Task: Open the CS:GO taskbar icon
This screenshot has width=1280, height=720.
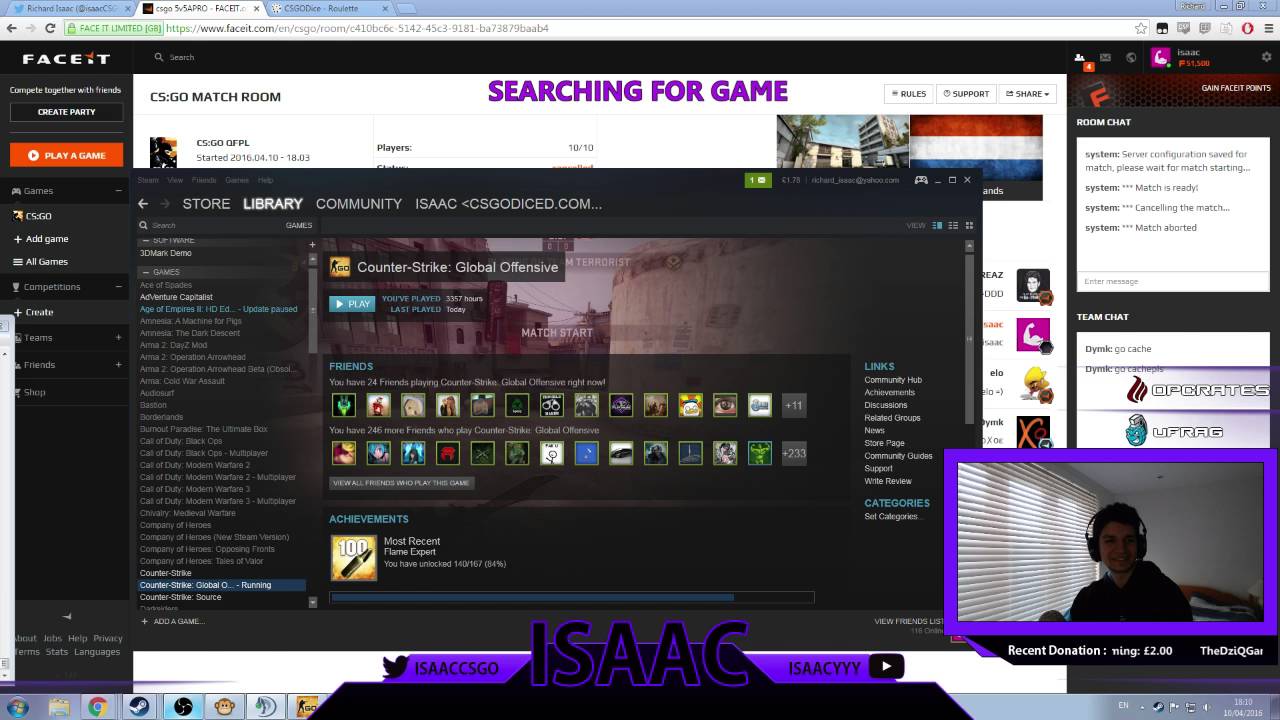Action: click(x=306, y=707)
